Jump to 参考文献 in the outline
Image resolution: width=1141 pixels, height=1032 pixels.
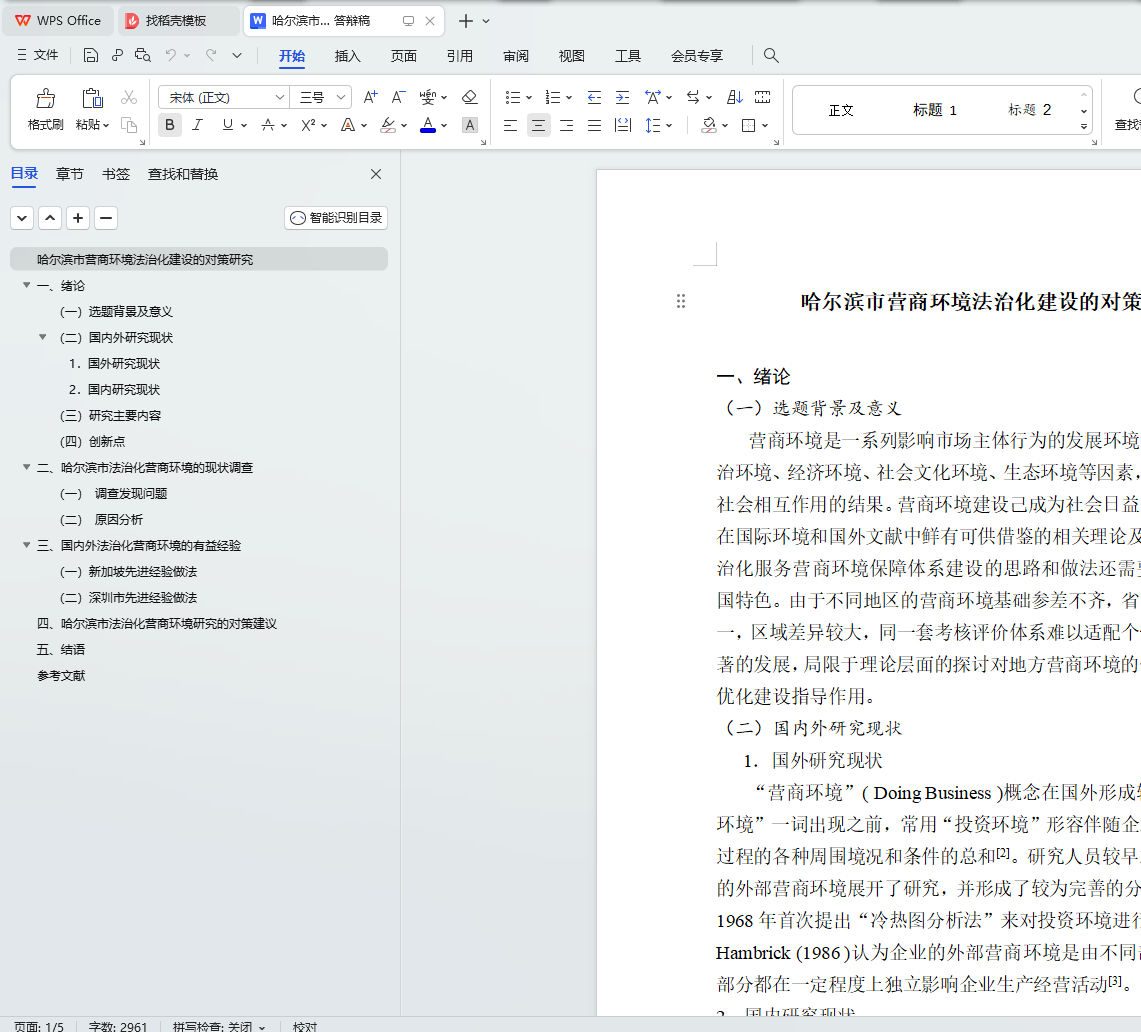pos(62,676)
